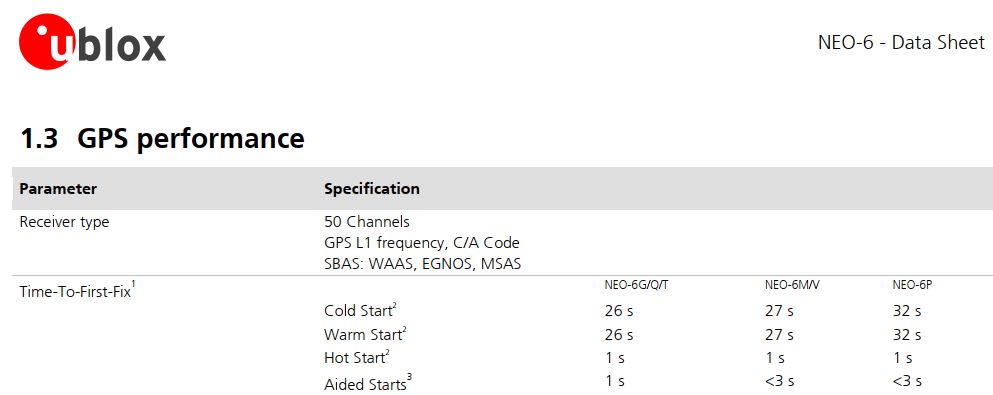Select the 1.3 GPS performance heading
Screen dimensions: 993x395
point(162,138)
